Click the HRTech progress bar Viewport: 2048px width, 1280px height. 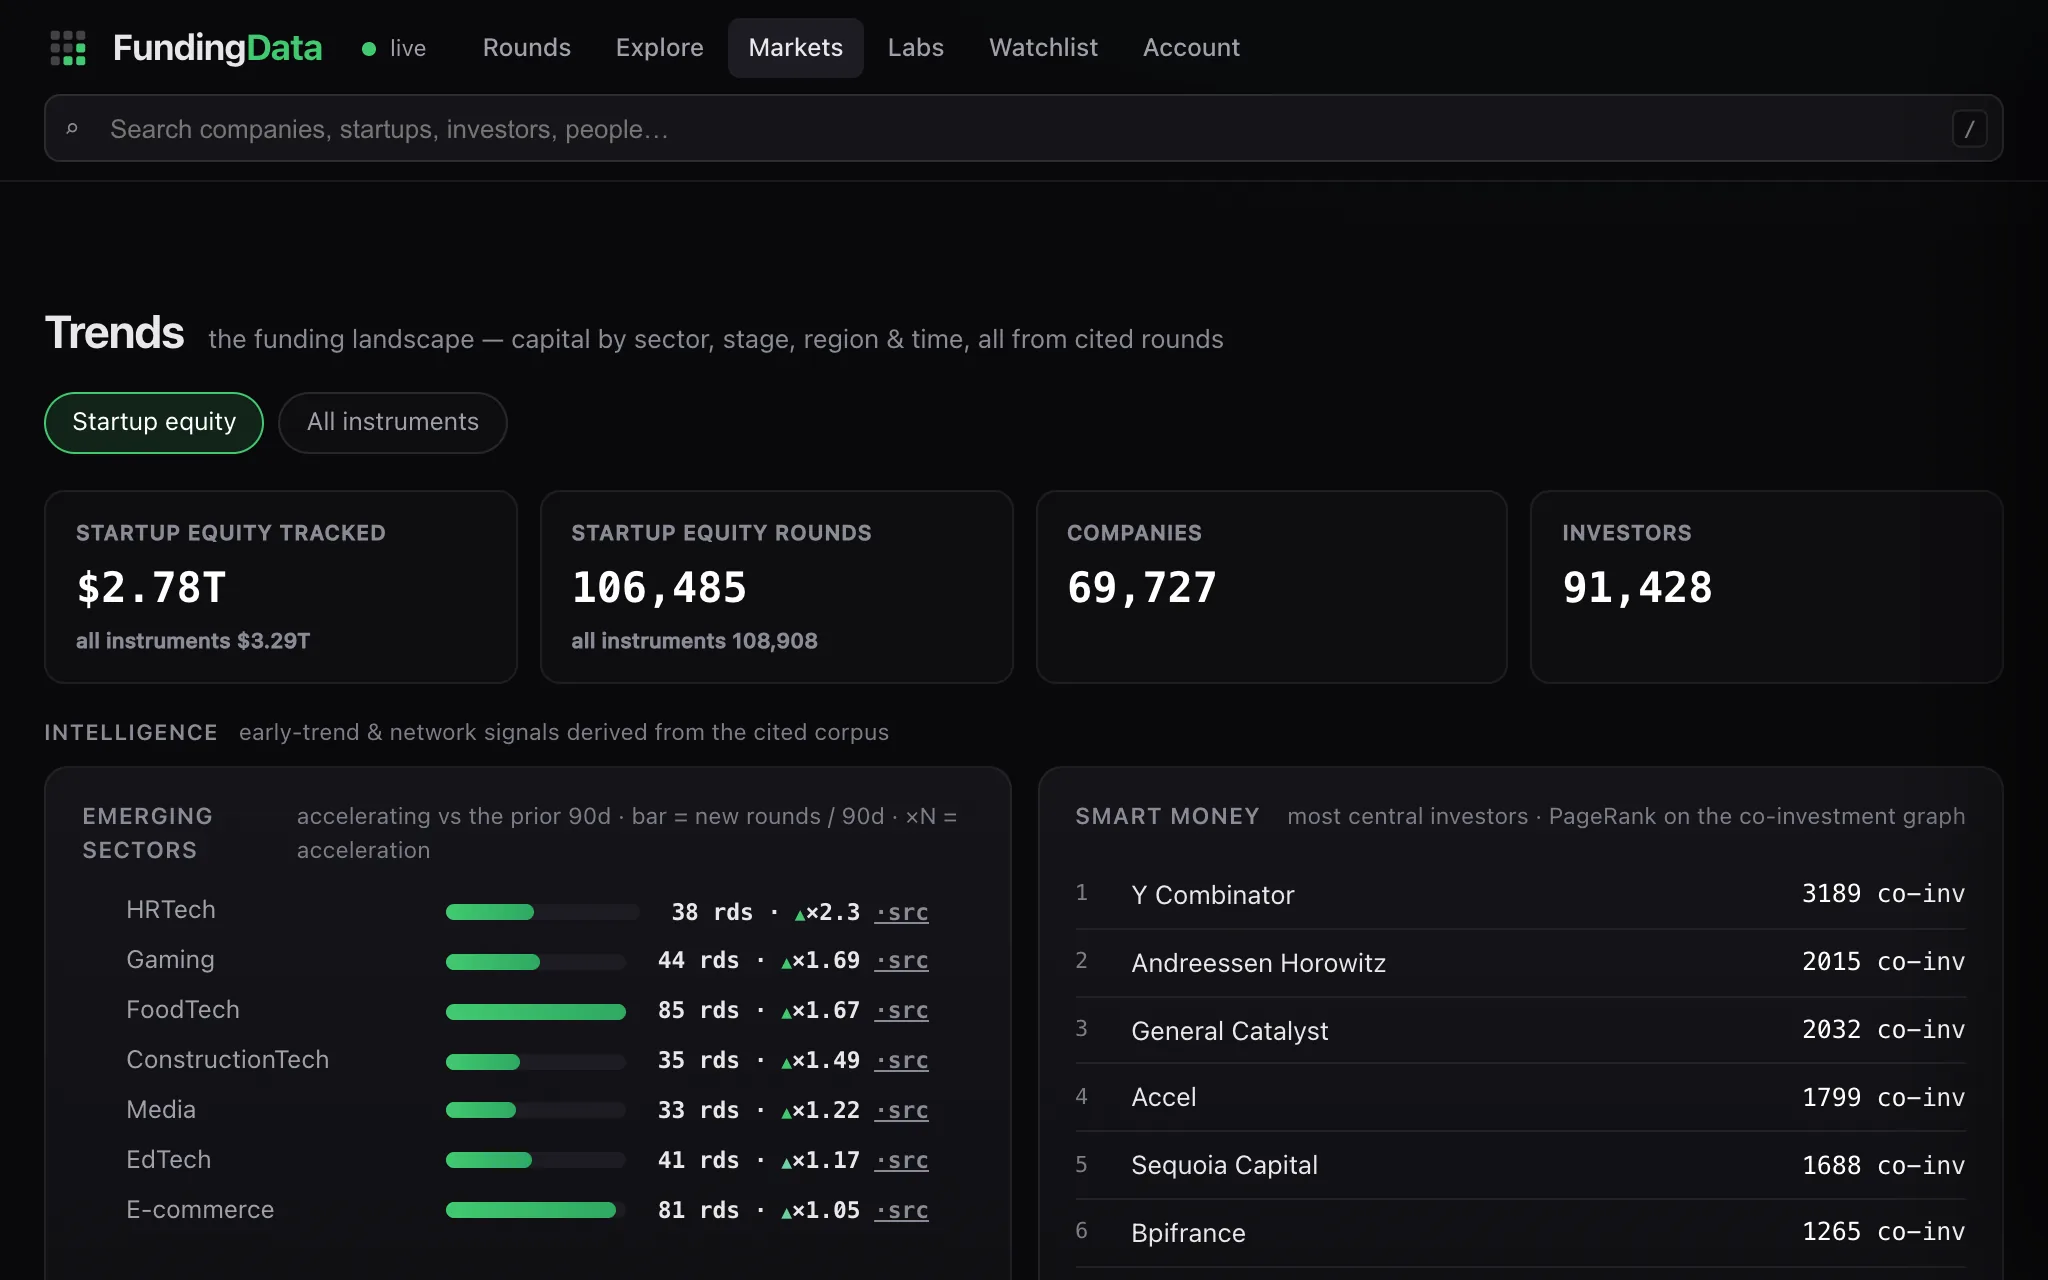pyautogui.click(x=542, y=912)
